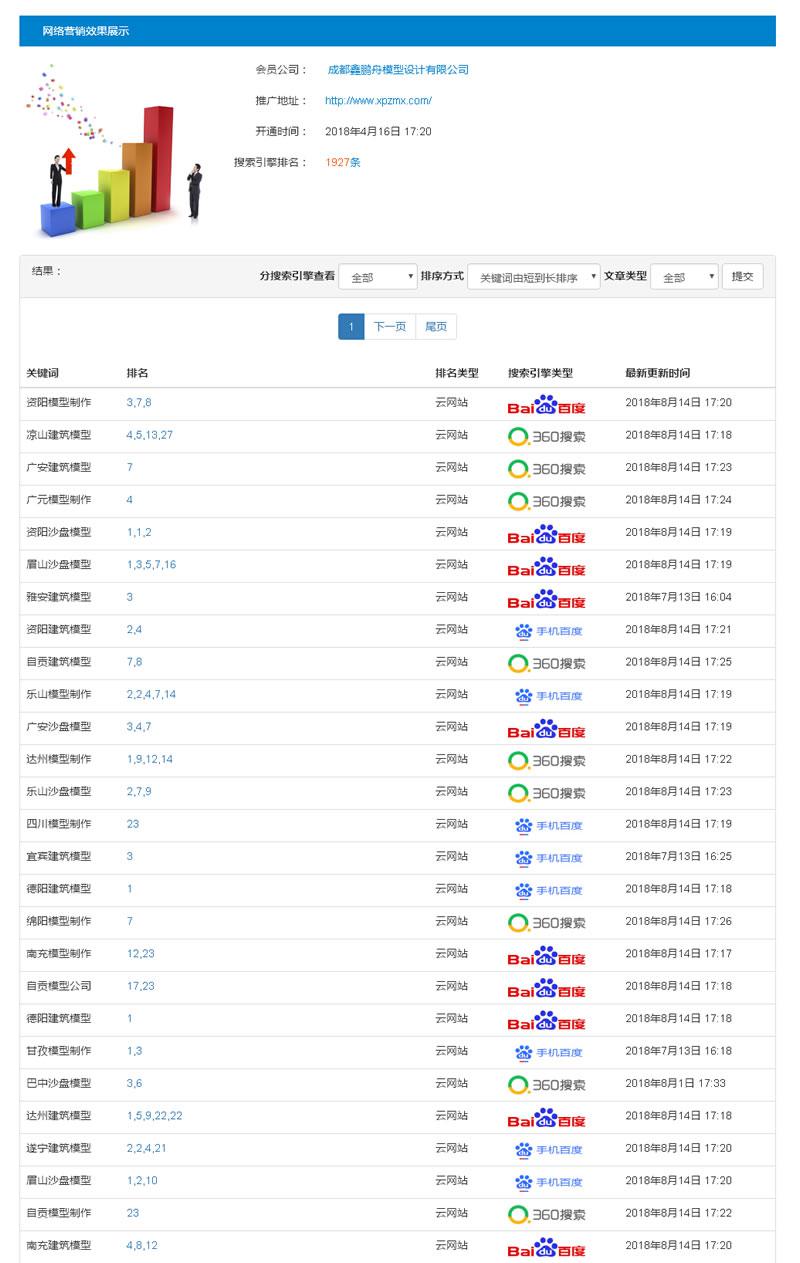Open ranking 2,2,4,7,14 for 乐山模型制作
The height and width of the screenshot is (1263, 800).
click(x=151, y=694)
